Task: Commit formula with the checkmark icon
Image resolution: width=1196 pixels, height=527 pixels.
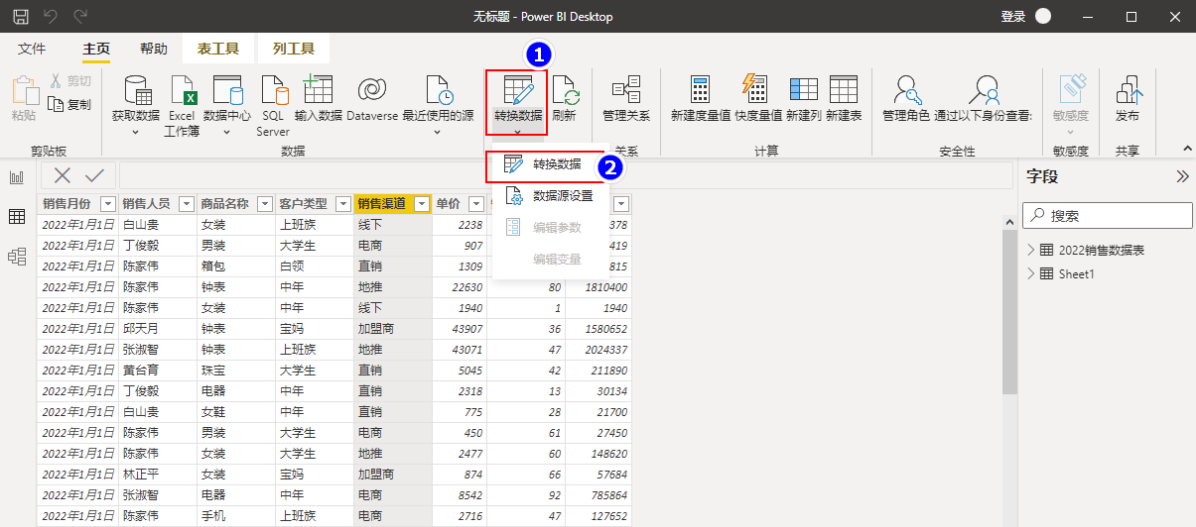Action: [95, 175]
